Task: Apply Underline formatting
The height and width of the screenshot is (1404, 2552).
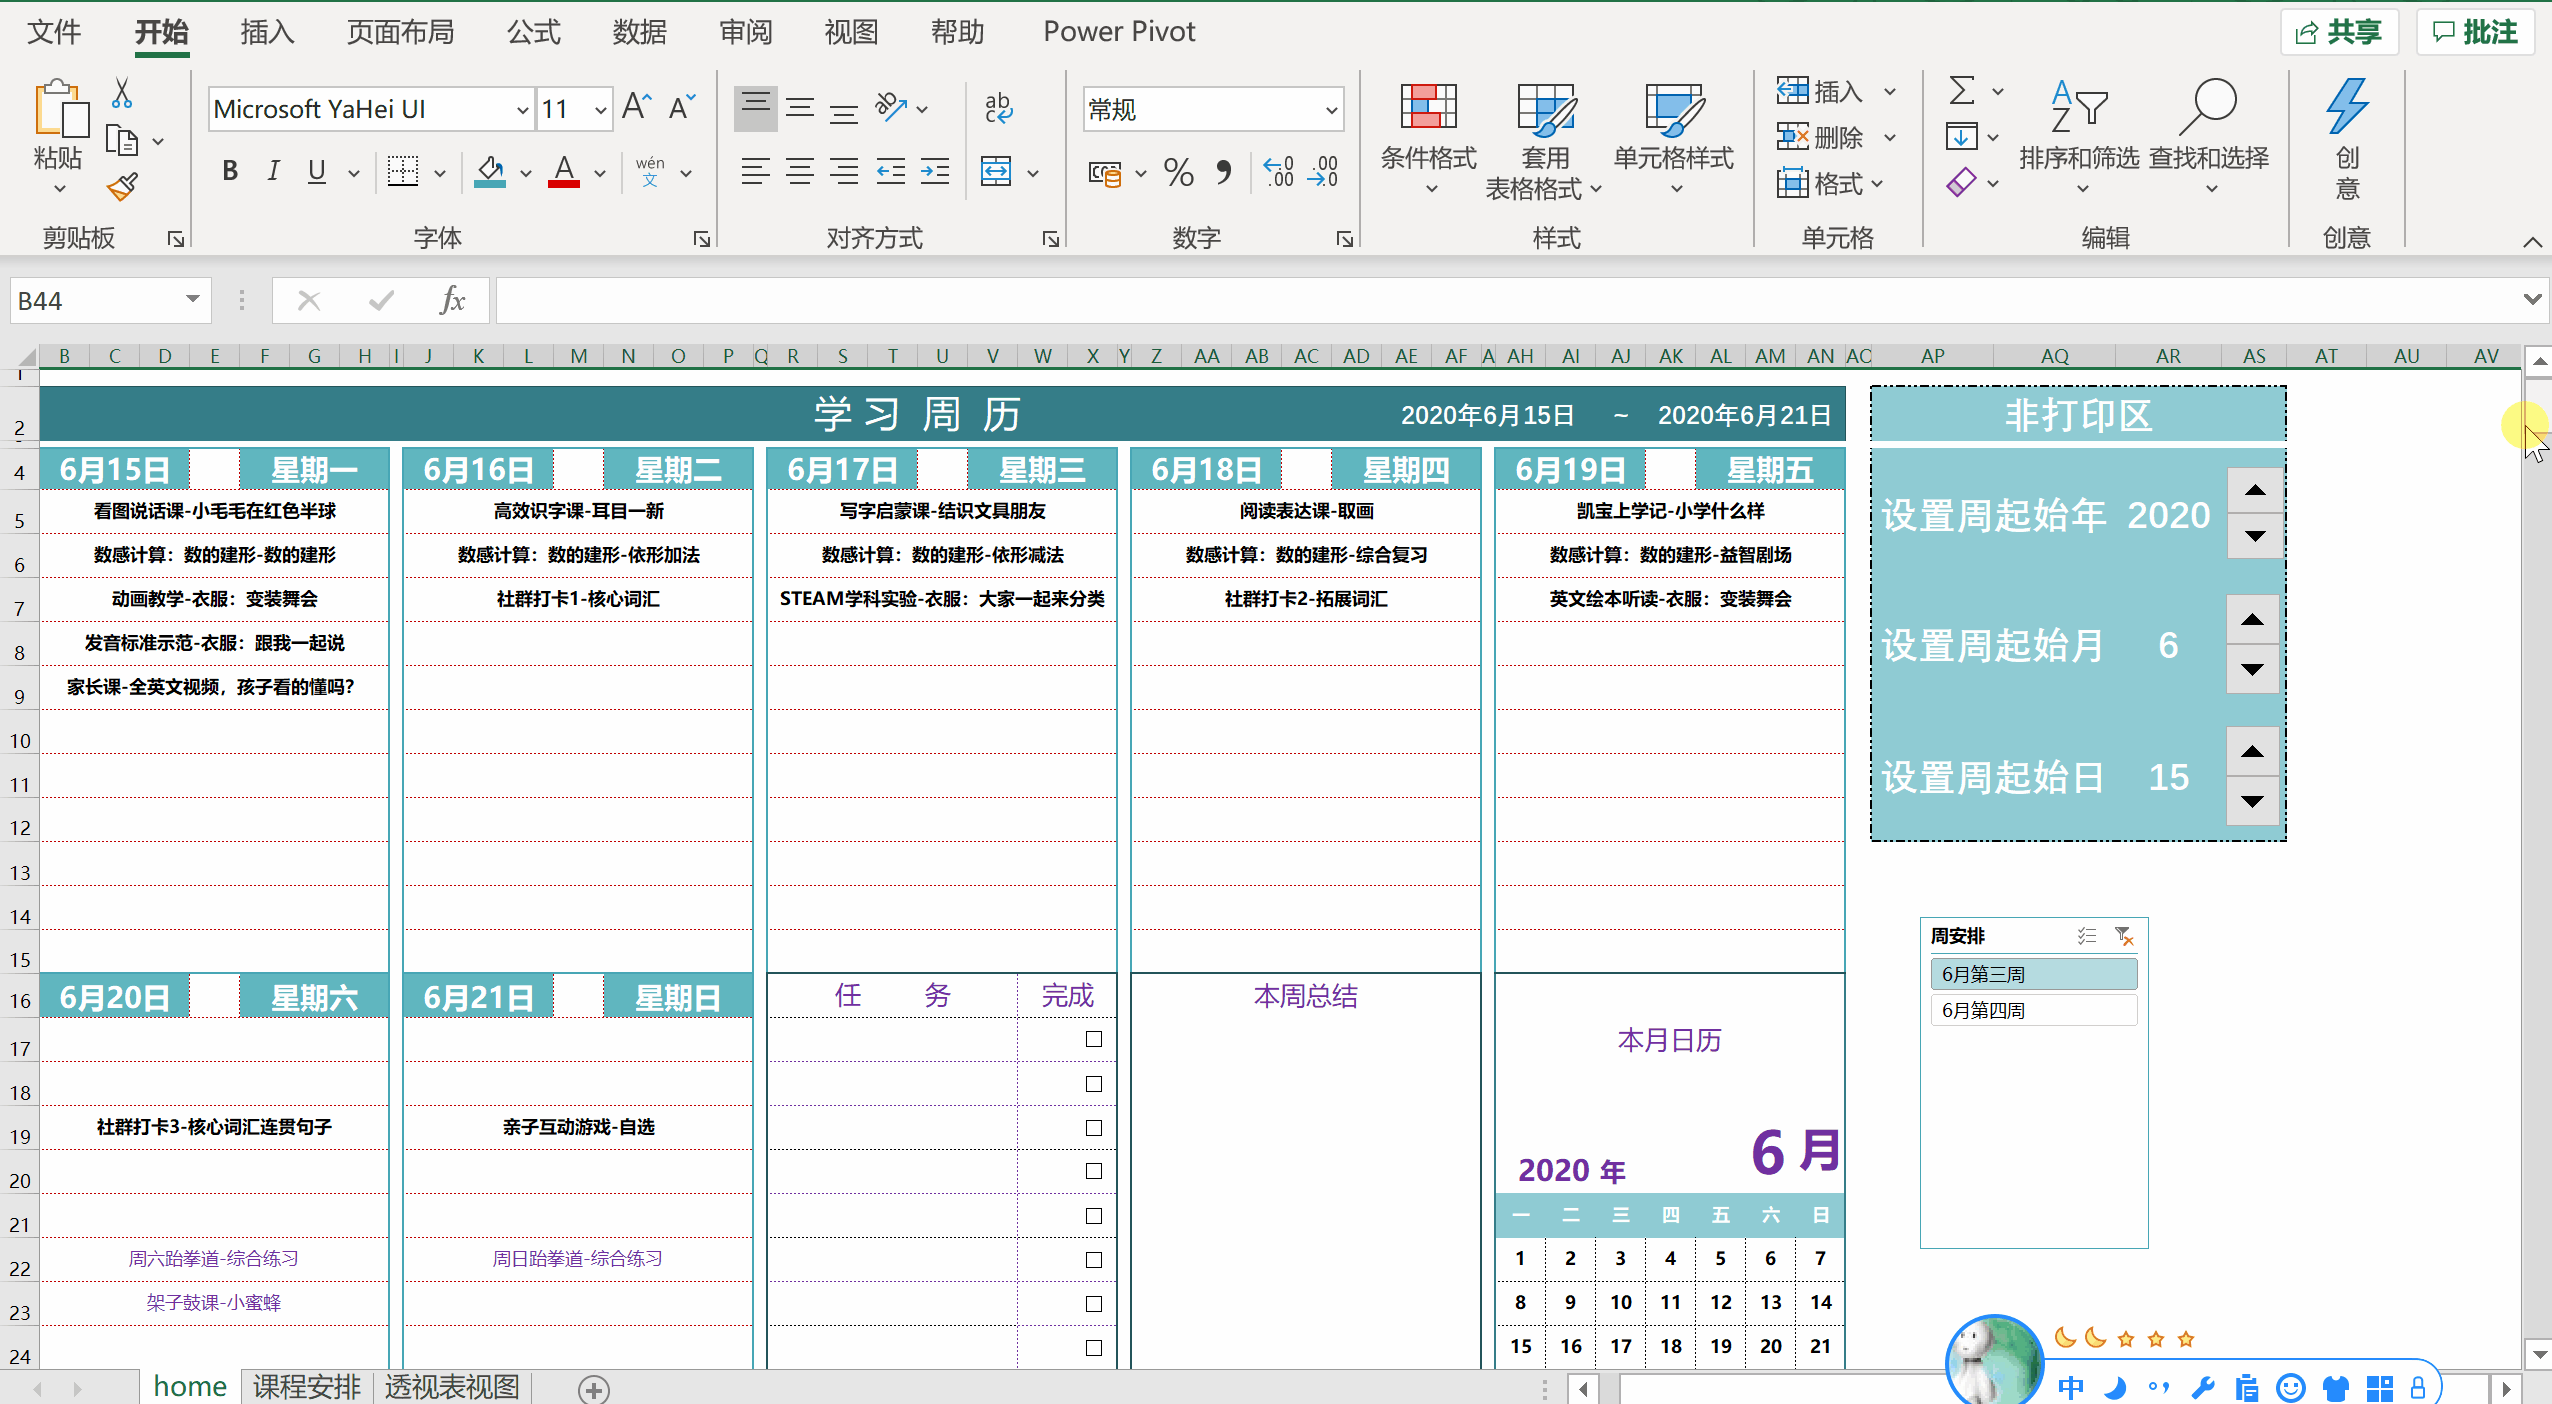Action: (317, 171)
